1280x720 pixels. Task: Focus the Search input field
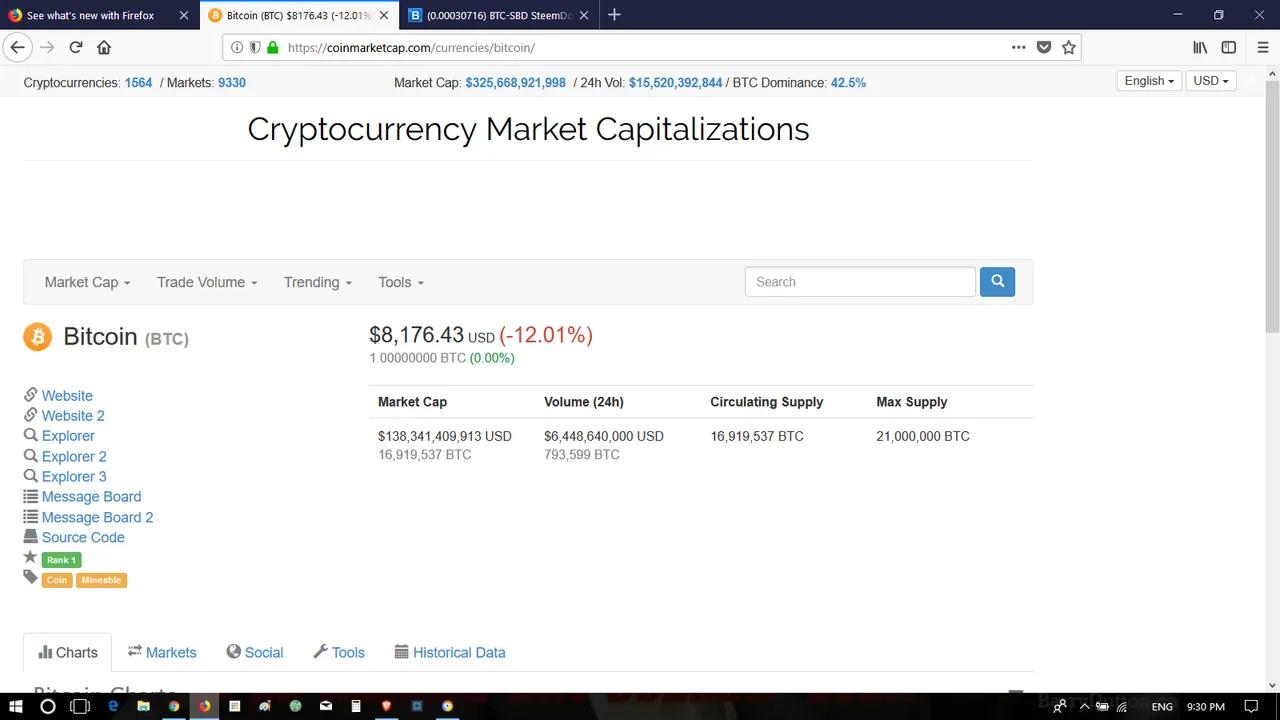pyautogui.click(x=860, y=282)
